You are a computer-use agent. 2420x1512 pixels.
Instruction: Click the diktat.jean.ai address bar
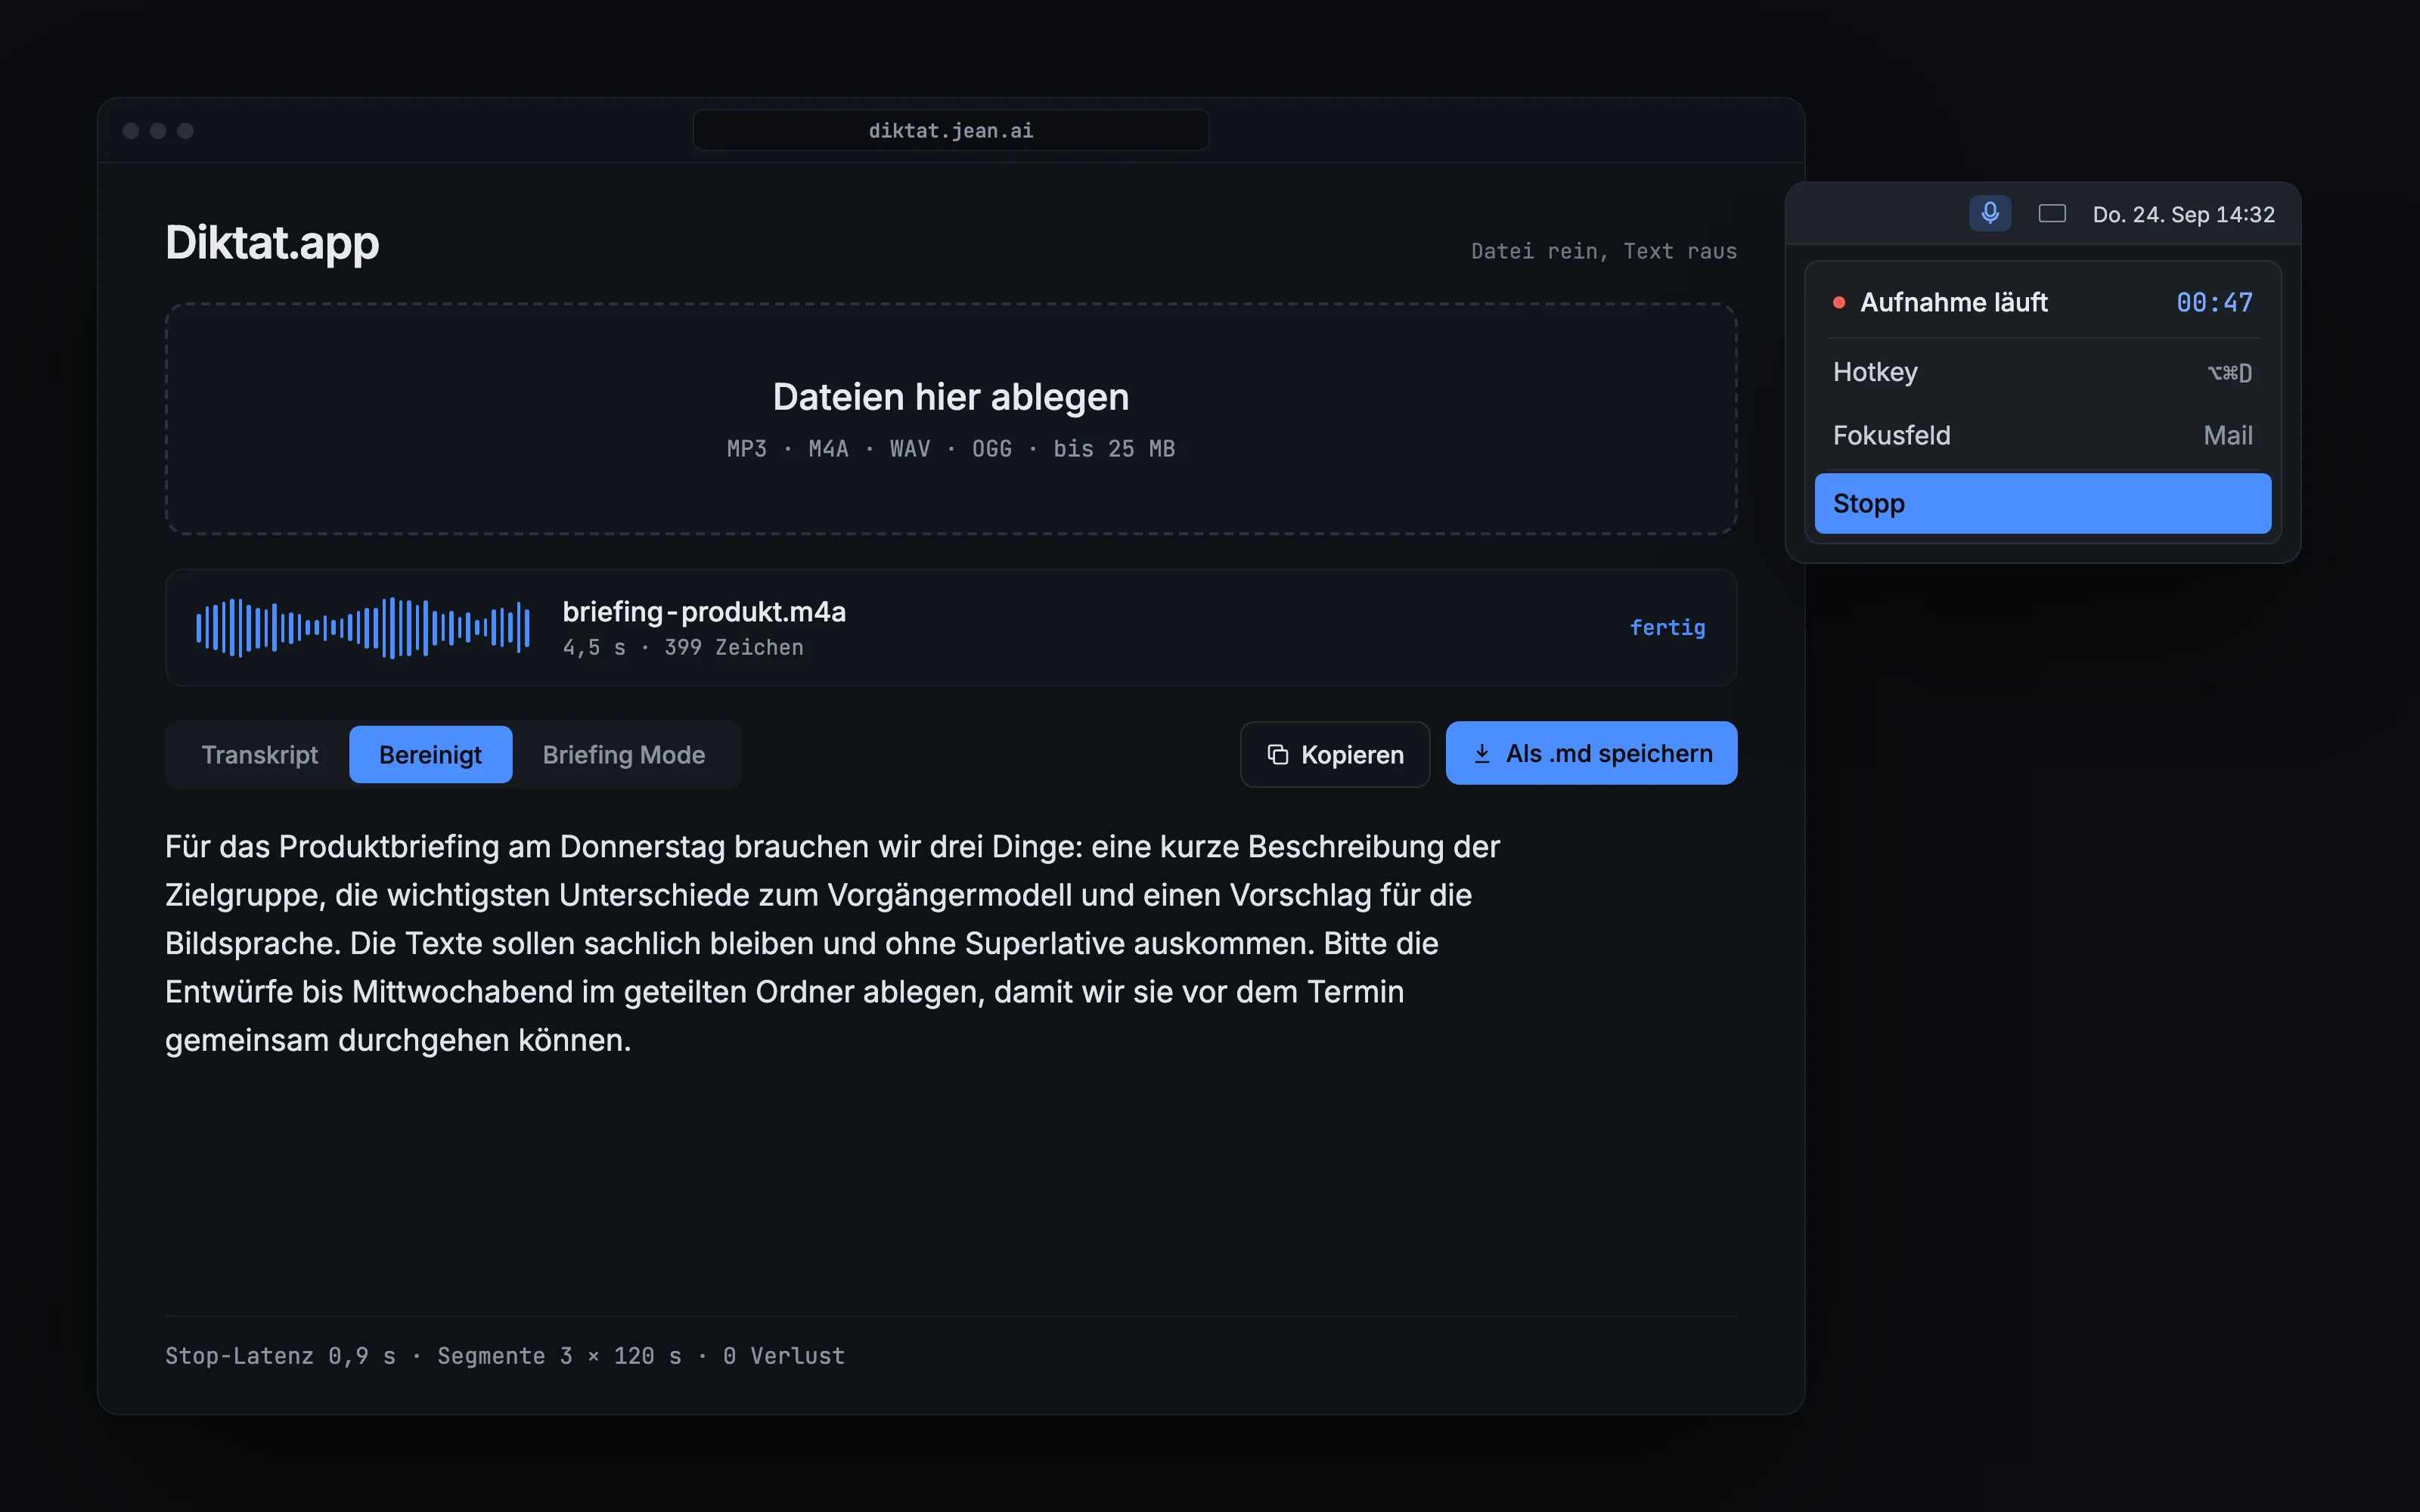[x=950, y=130]
